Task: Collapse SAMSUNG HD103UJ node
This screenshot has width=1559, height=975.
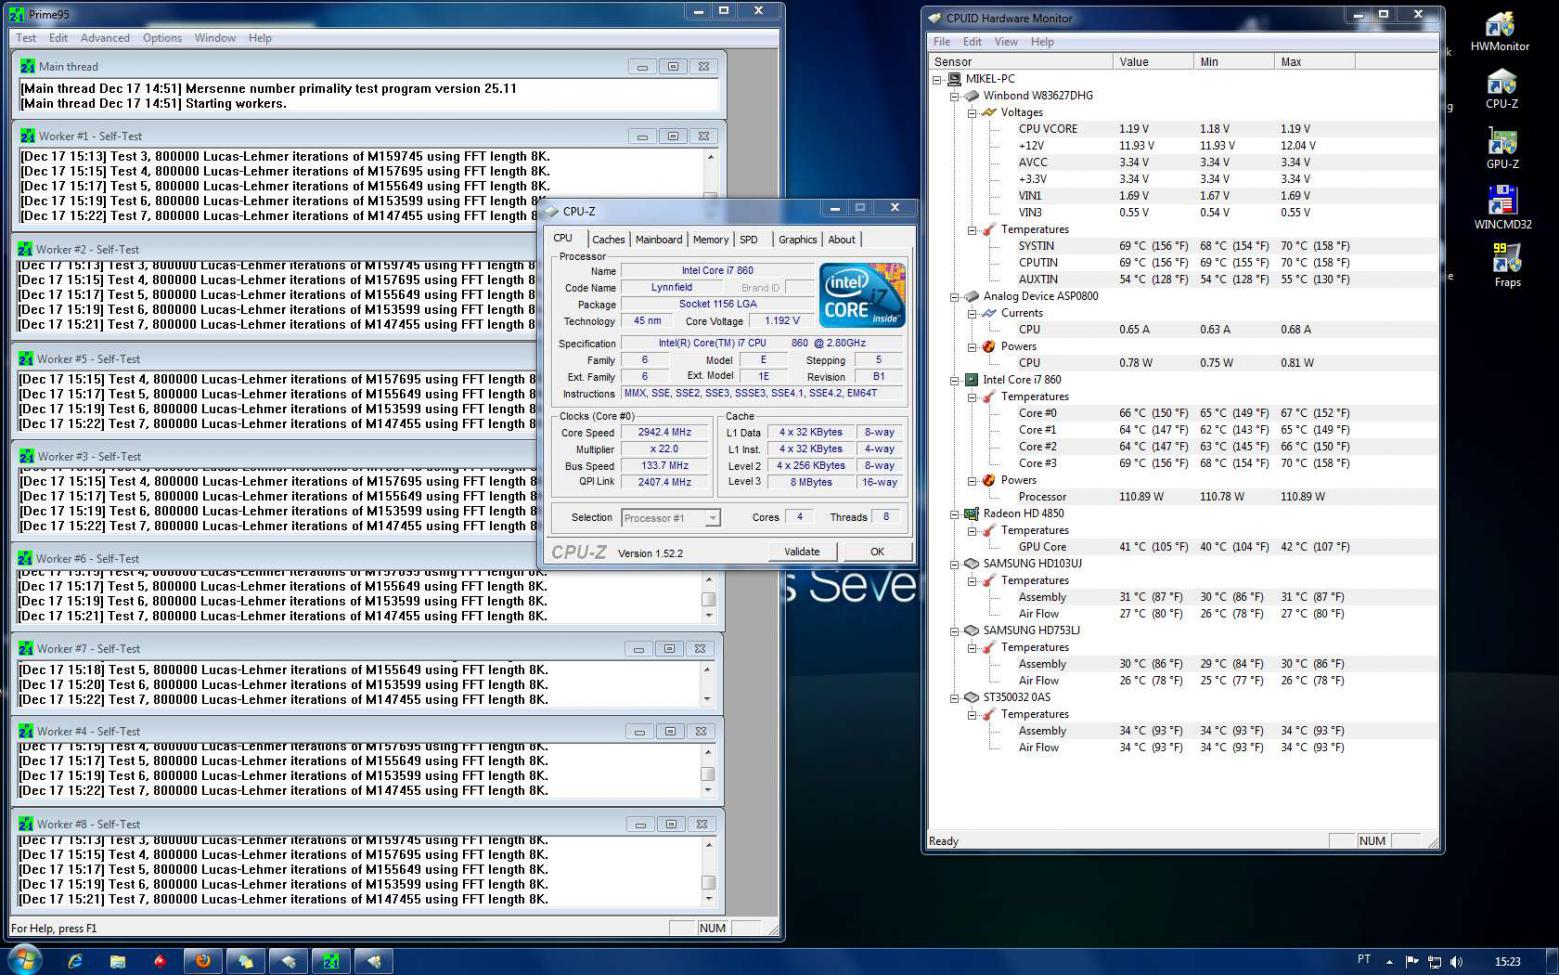Action: click(x=954, y=563)
